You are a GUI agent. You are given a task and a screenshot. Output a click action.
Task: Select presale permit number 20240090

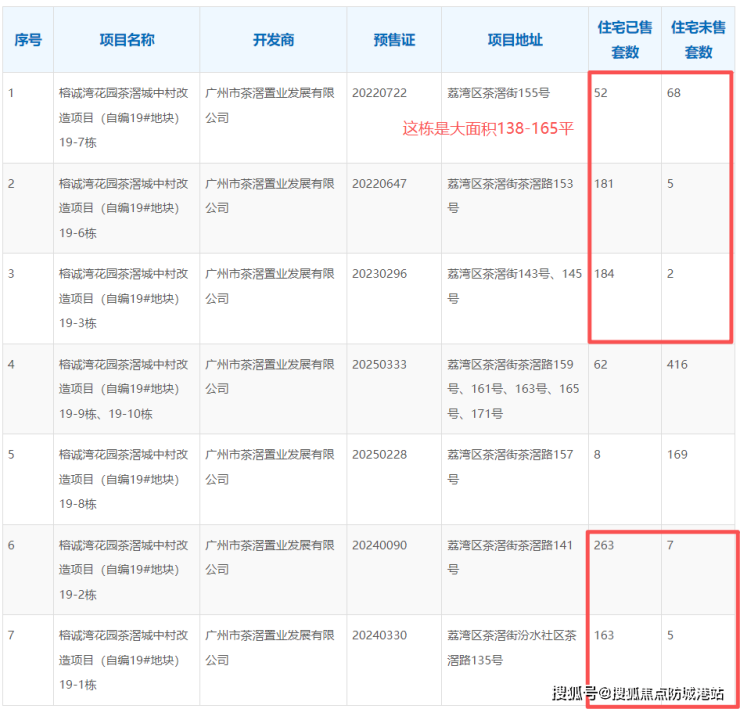pyautogui.click(x=379, y=545)
